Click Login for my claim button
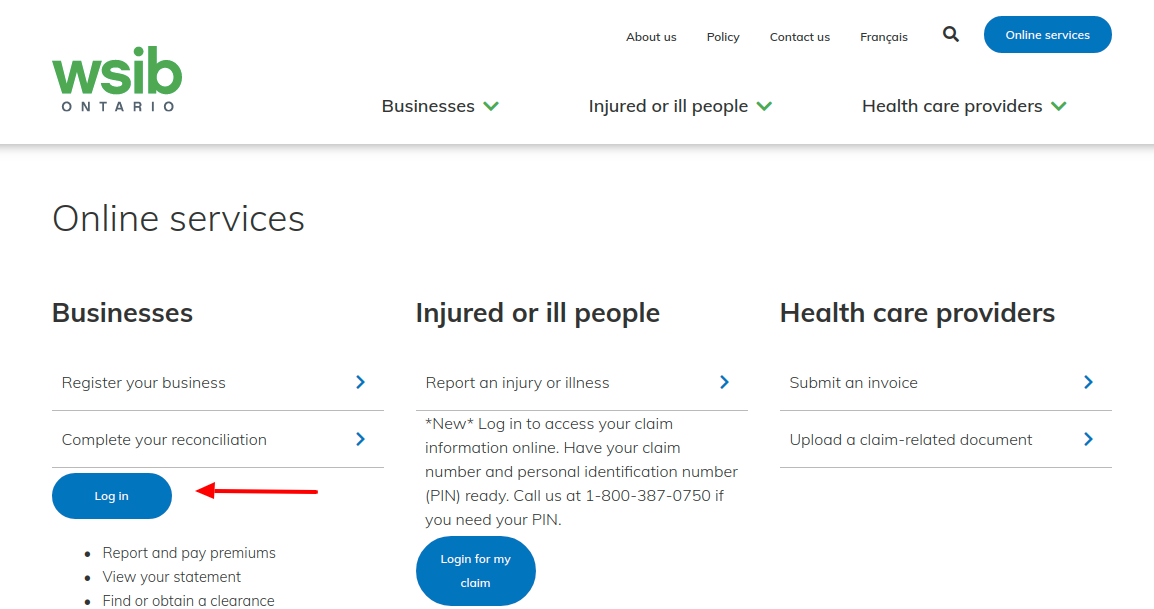 tap(475, 571)
